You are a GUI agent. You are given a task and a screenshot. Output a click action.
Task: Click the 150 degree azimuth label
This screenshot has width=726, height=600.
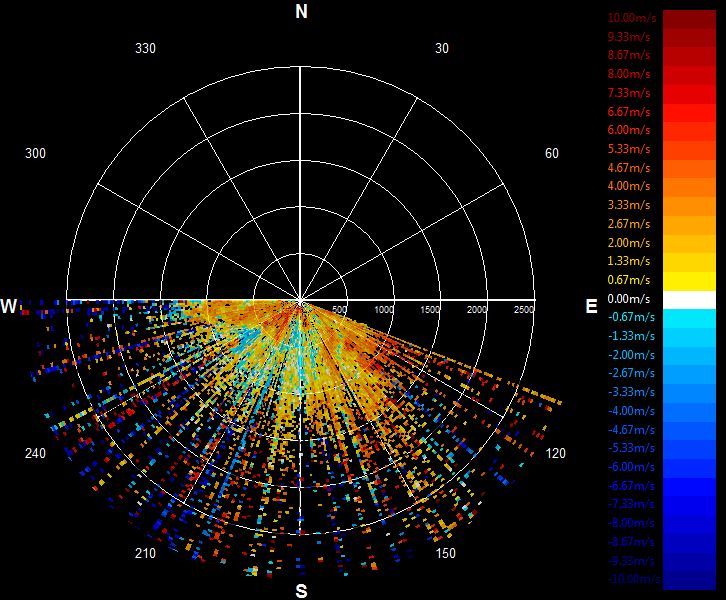click(x=445, y=553)
